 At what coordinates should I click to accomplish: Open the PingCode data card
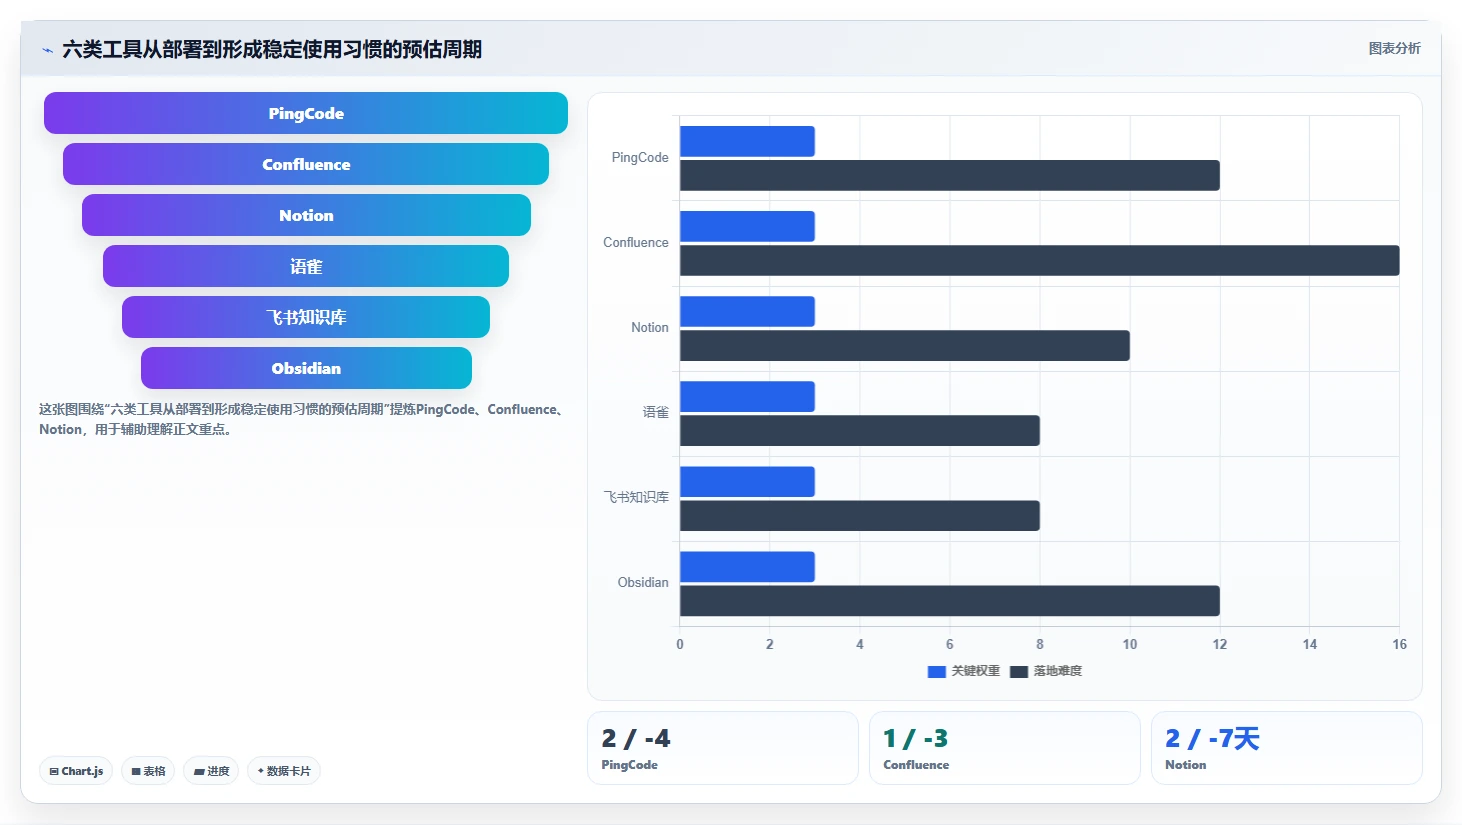coord(723,748)
